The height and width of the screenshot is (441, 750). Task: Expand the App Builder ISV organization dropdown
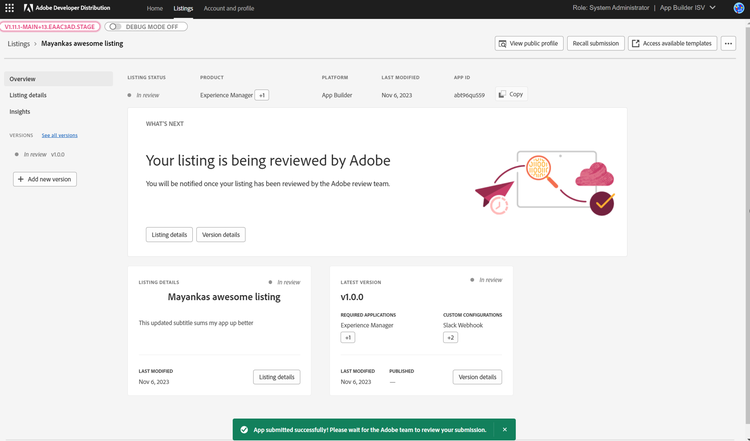pyautogui.click(x=688, y=8)
